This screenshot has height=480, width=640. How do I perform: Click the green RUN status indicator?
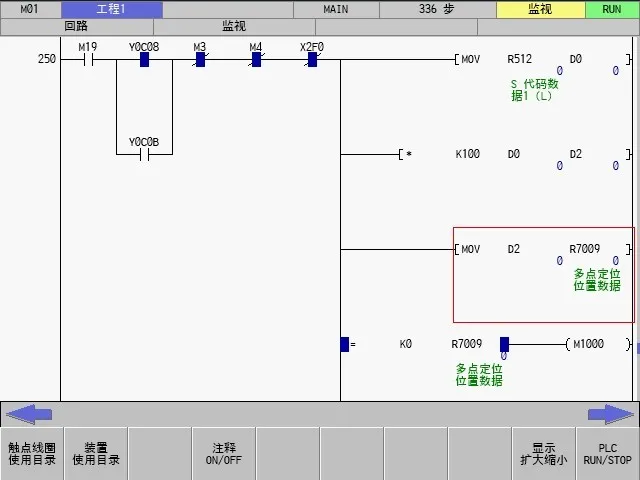[x=612, y=9]
